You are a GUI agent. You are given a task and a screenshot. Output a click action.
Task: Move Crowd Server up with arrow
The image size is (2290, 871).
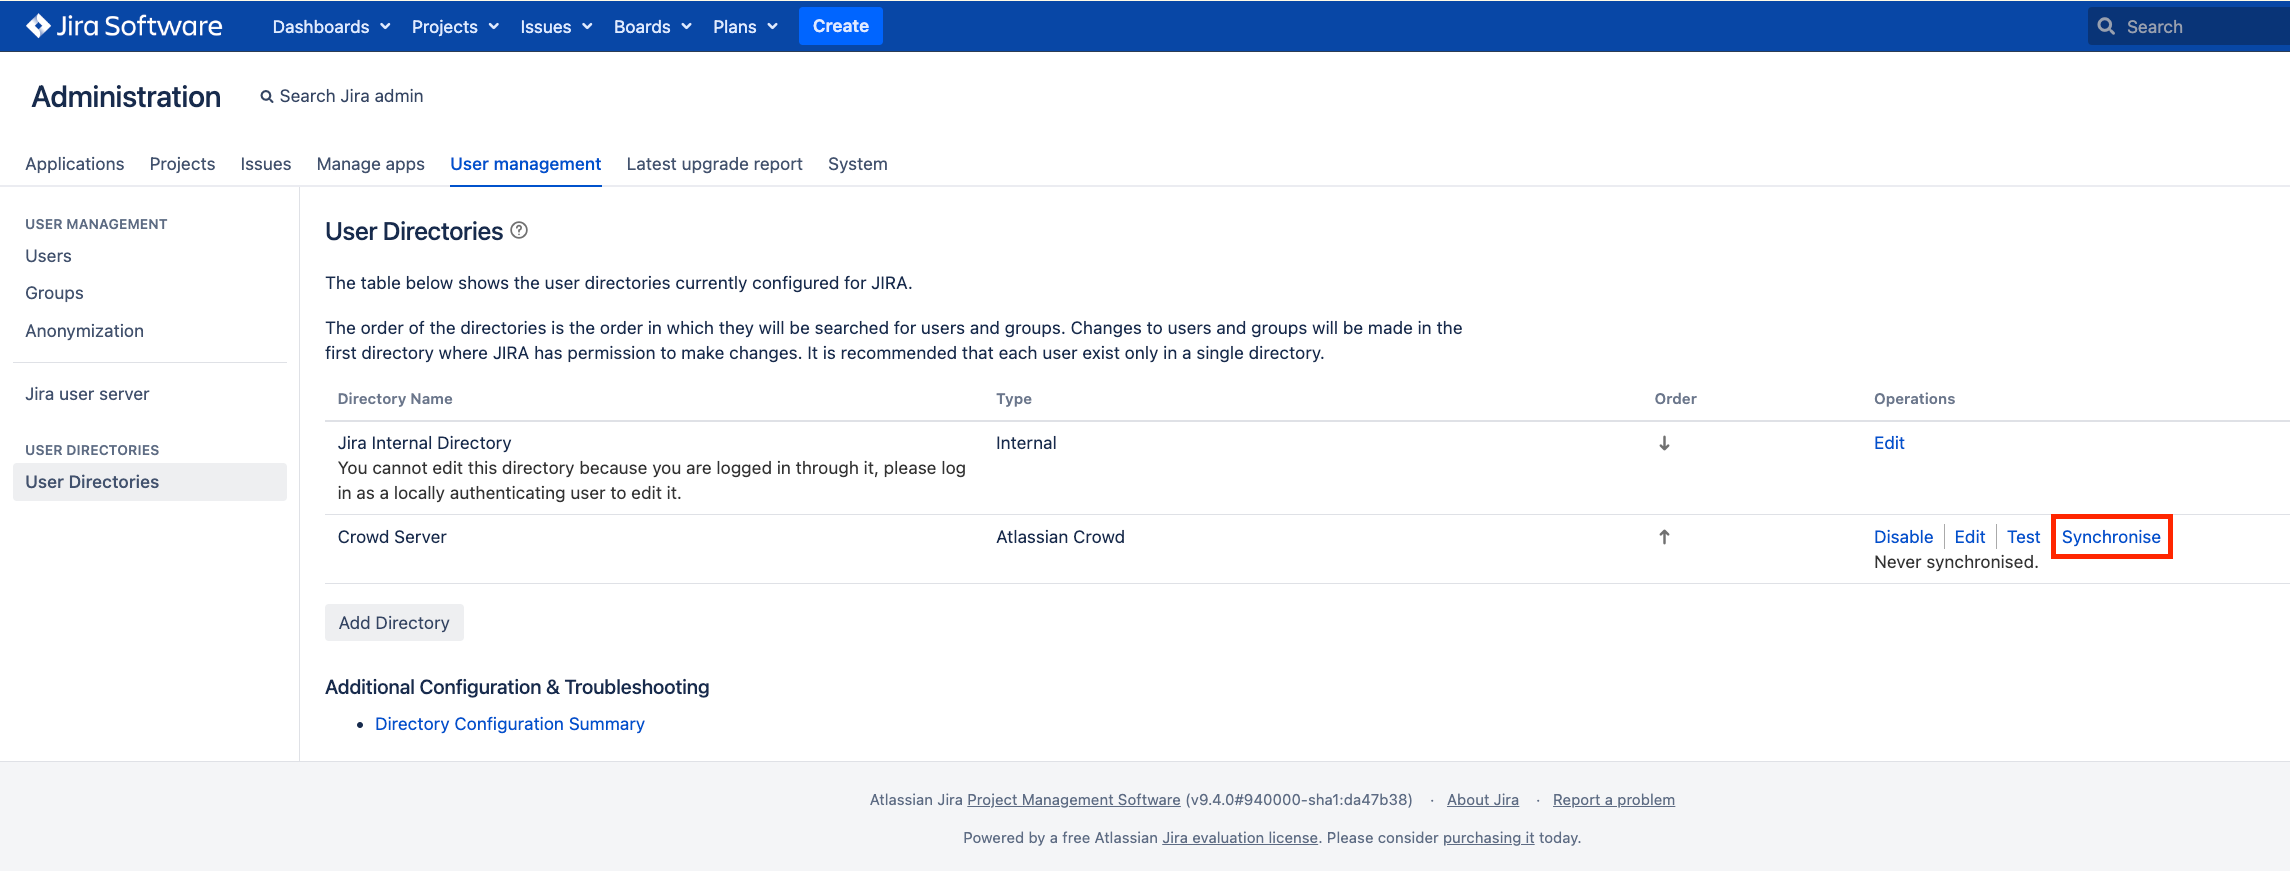click(x=1664, y=537)
